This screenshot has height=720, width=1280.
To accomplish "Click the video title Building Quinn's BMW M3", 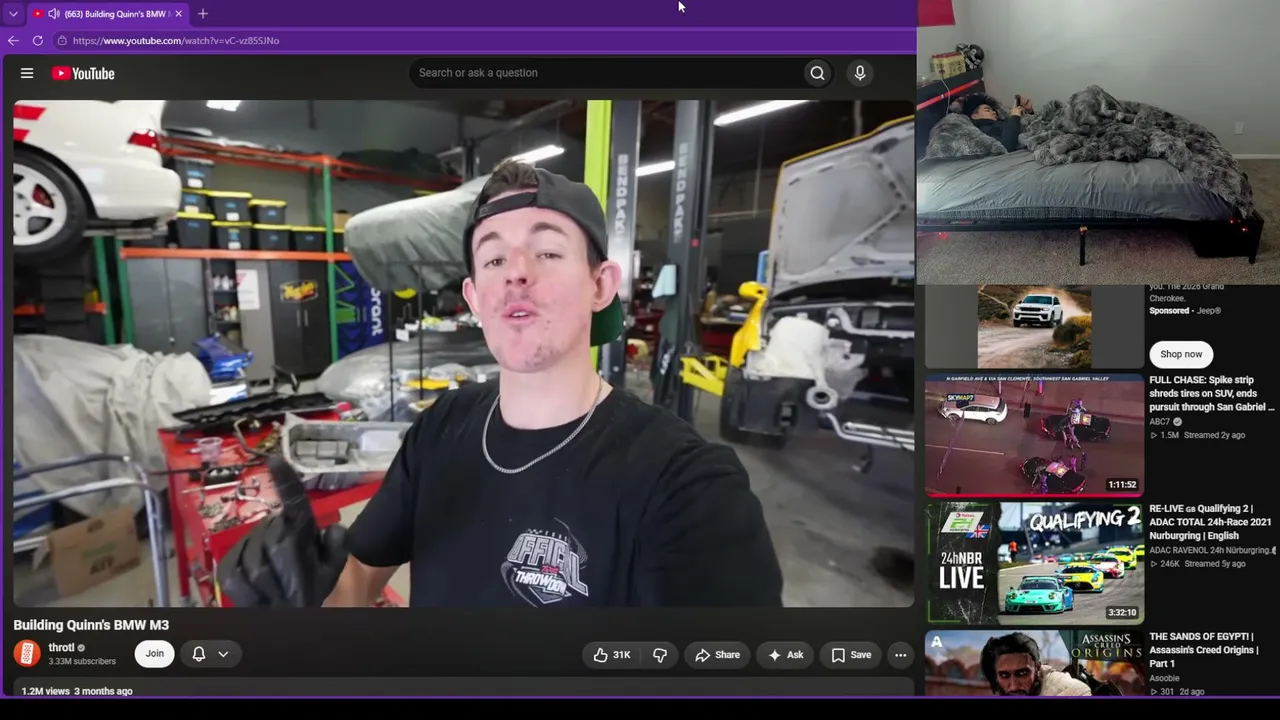I will [x=91, y=625].
